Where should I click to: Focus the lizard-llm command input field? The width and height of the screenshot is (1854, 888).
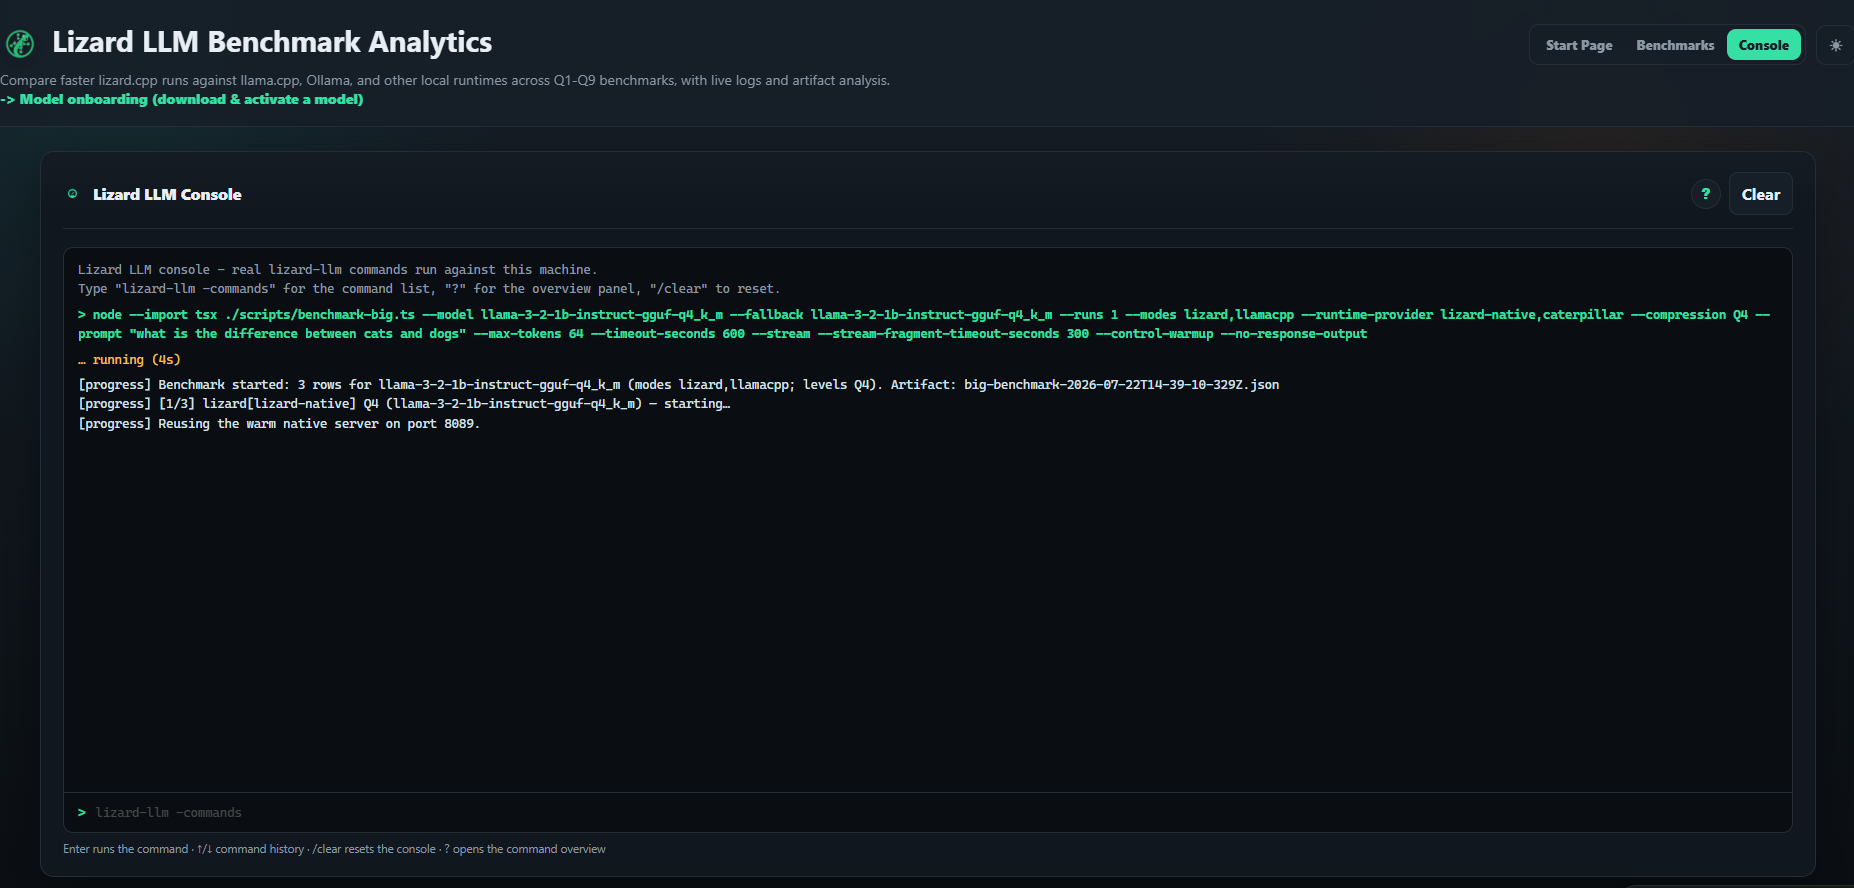coord(927,813)
